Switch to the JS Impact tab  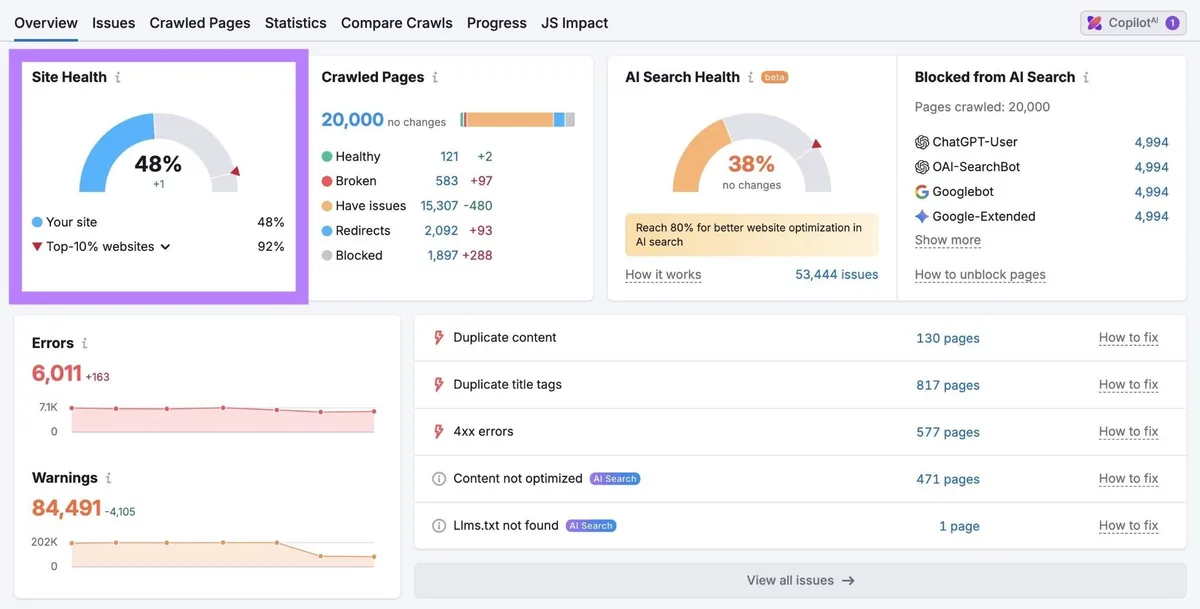tap(575, 22)
